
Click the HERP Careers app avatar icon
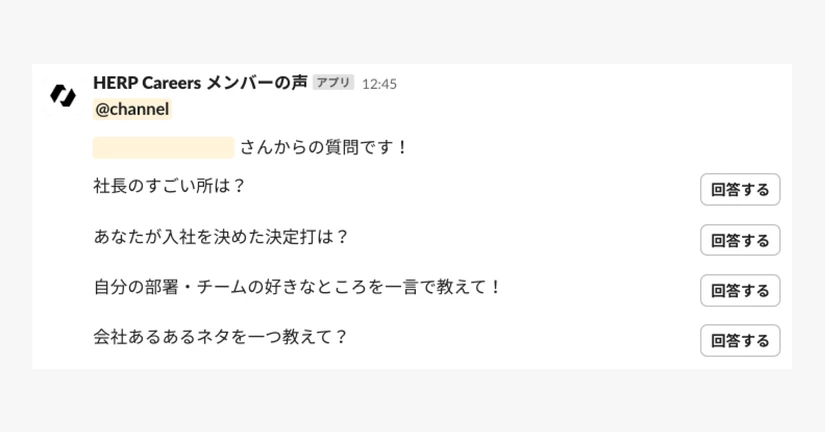tap(63, 95)
